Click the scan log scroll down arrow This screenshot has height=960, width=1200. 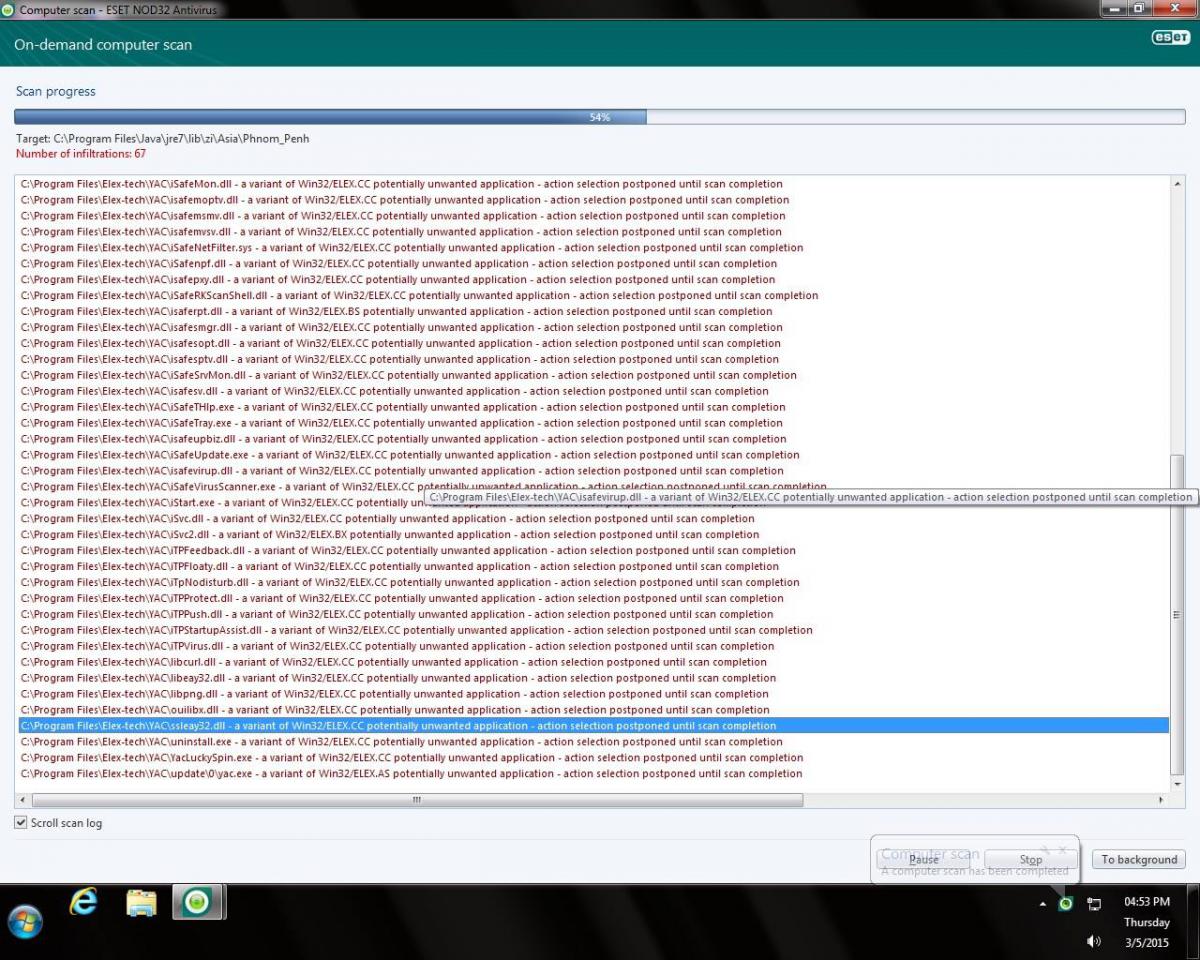tap(1177, 784)
